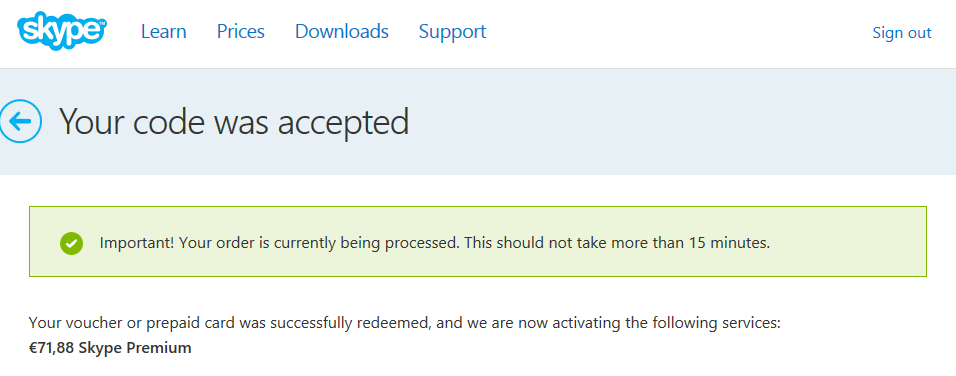The image size is (956, 376).
Task: Sign out of the Skype account
Action: click(x=902, y=32)
